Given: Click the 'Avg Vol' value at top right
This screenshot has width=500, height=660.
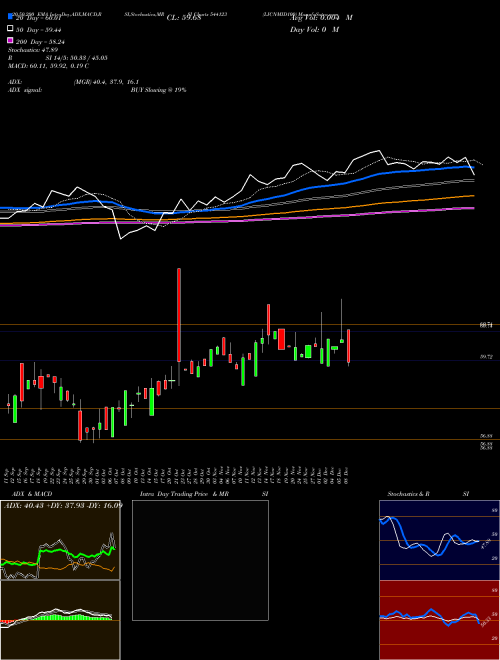Looking at the screenshot, I should point(321,17).
